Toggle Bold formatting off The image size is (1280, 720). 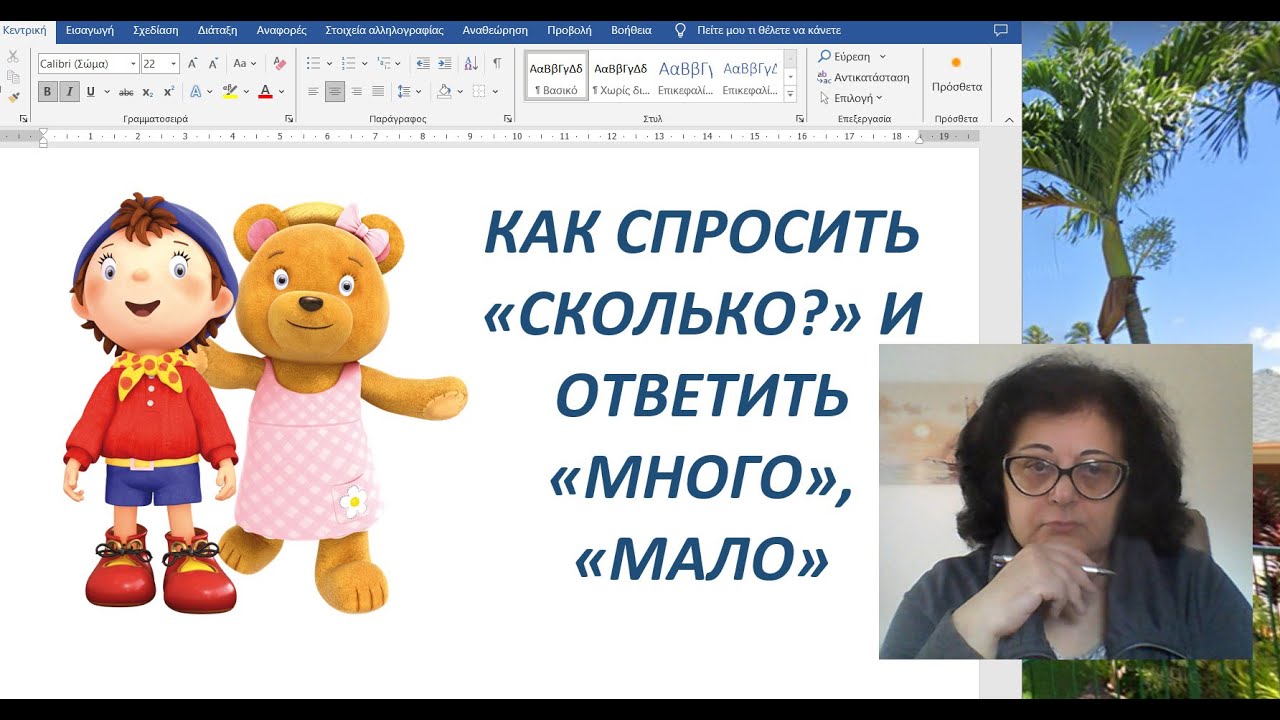tap(48, 91)
